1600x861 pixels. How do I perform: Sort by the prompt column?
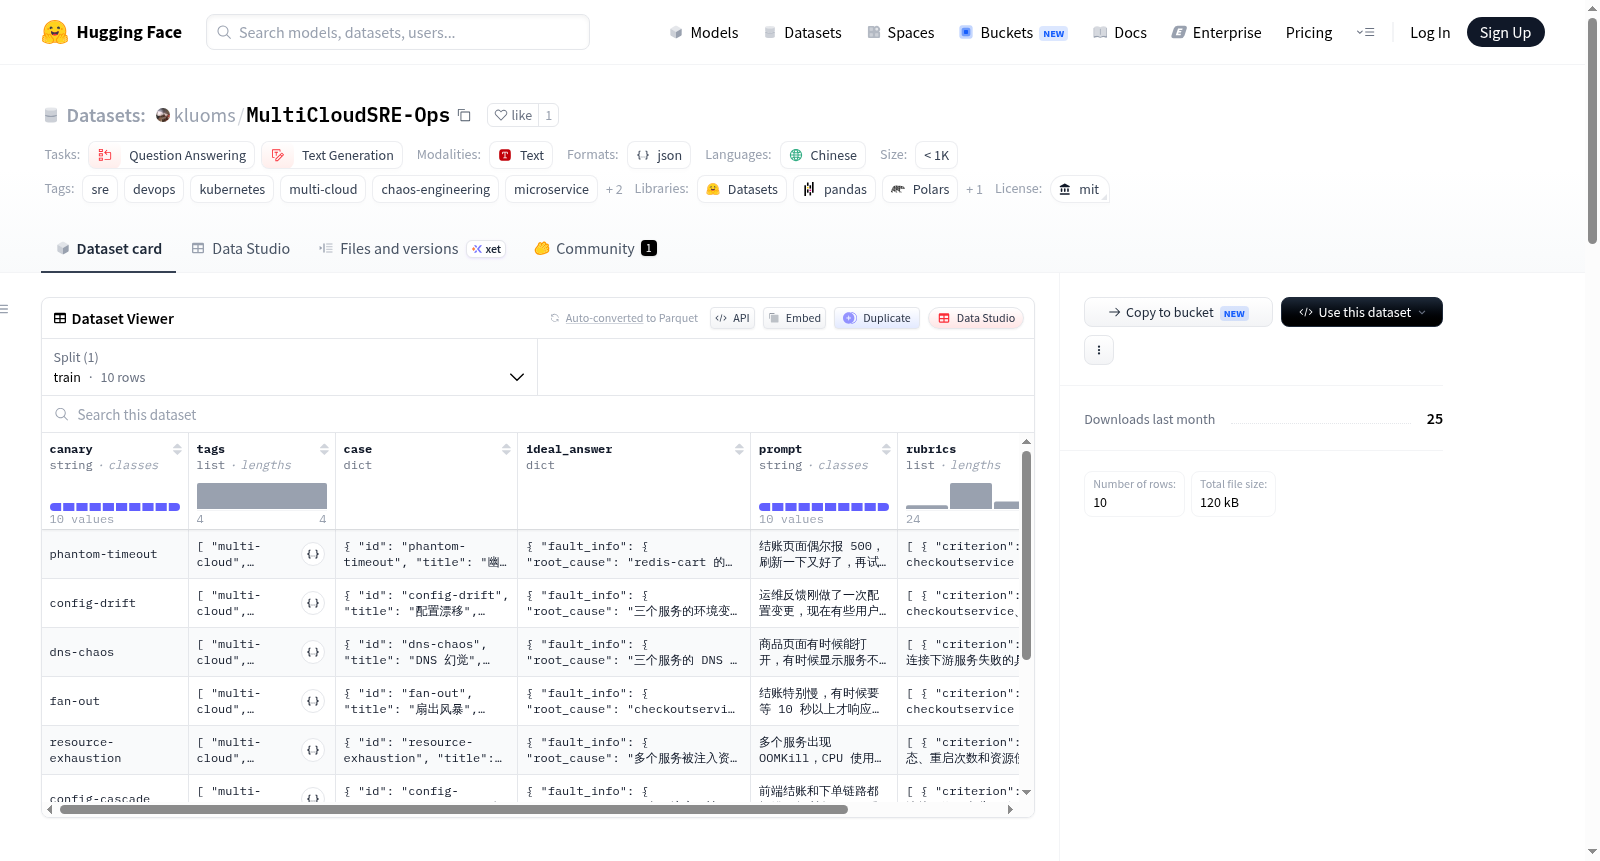886,449
